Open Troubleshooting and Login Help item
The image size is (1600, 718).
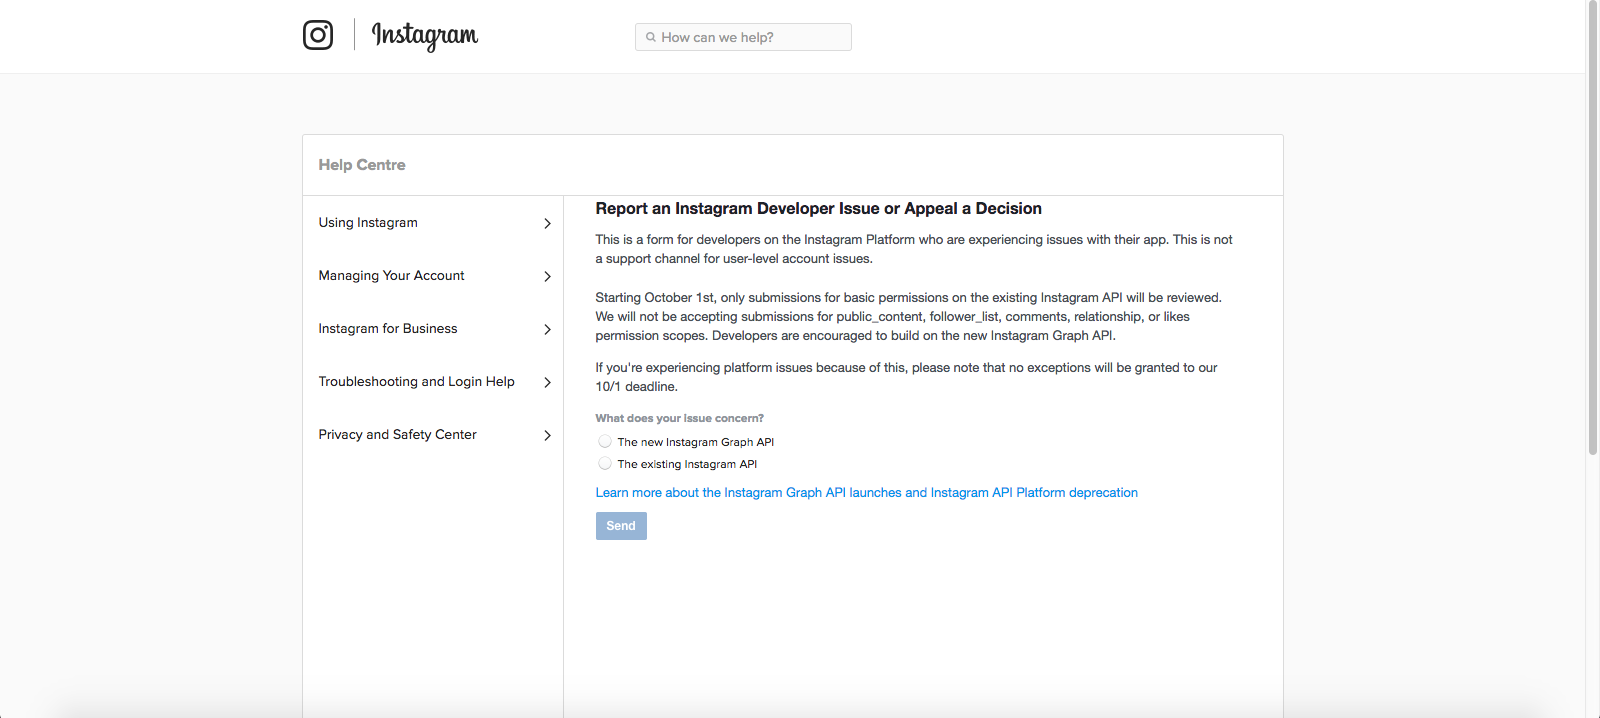433,382
